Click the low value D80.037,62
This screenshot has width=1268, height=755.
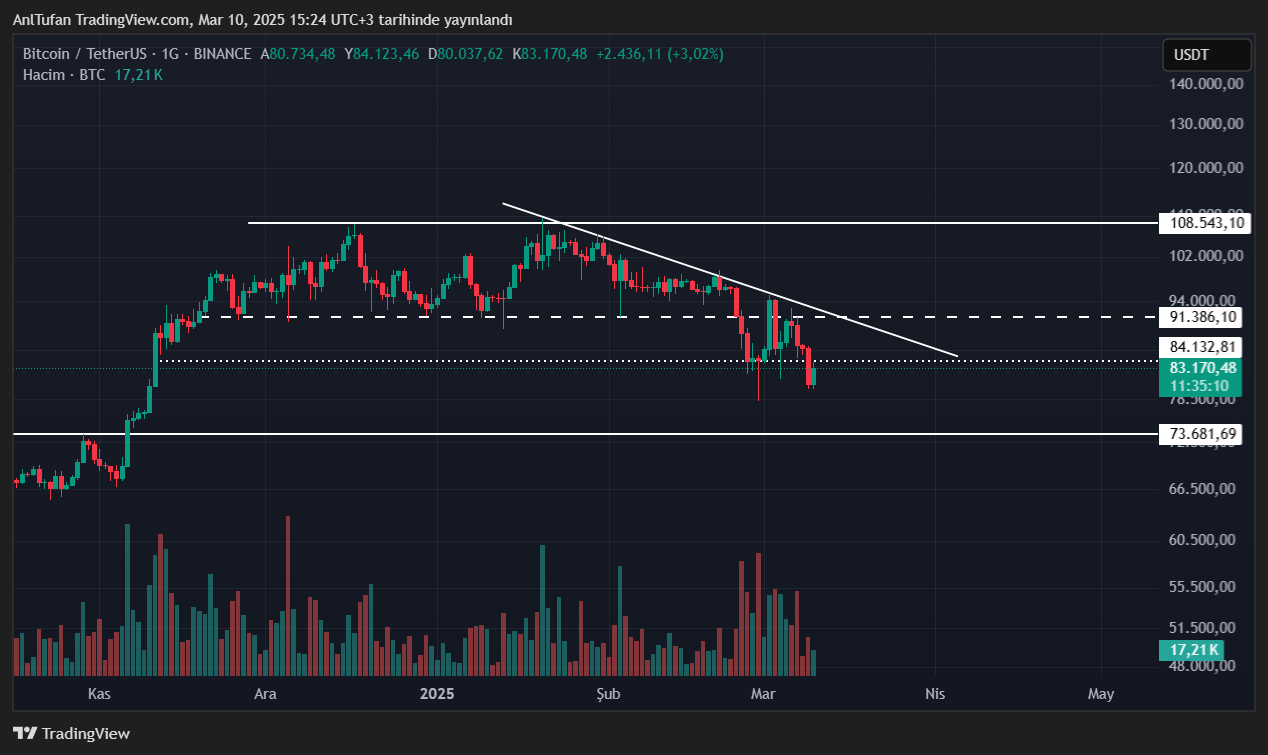click(465, 54)
